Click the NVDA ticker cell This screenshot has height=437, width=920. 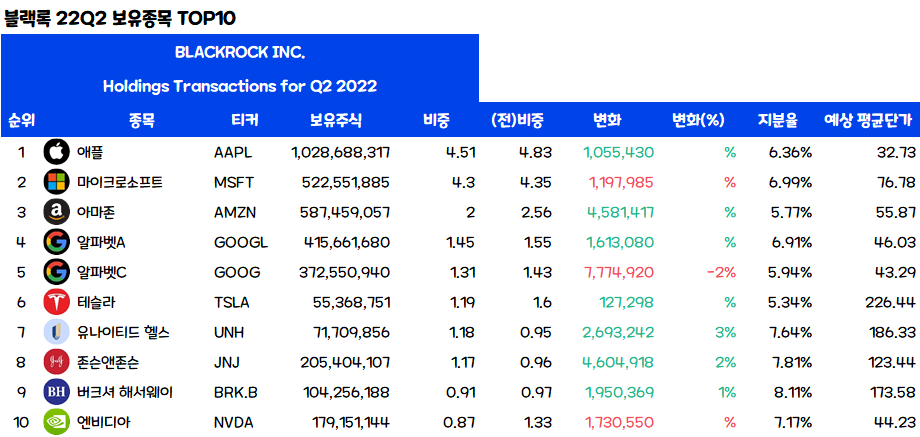234,422
